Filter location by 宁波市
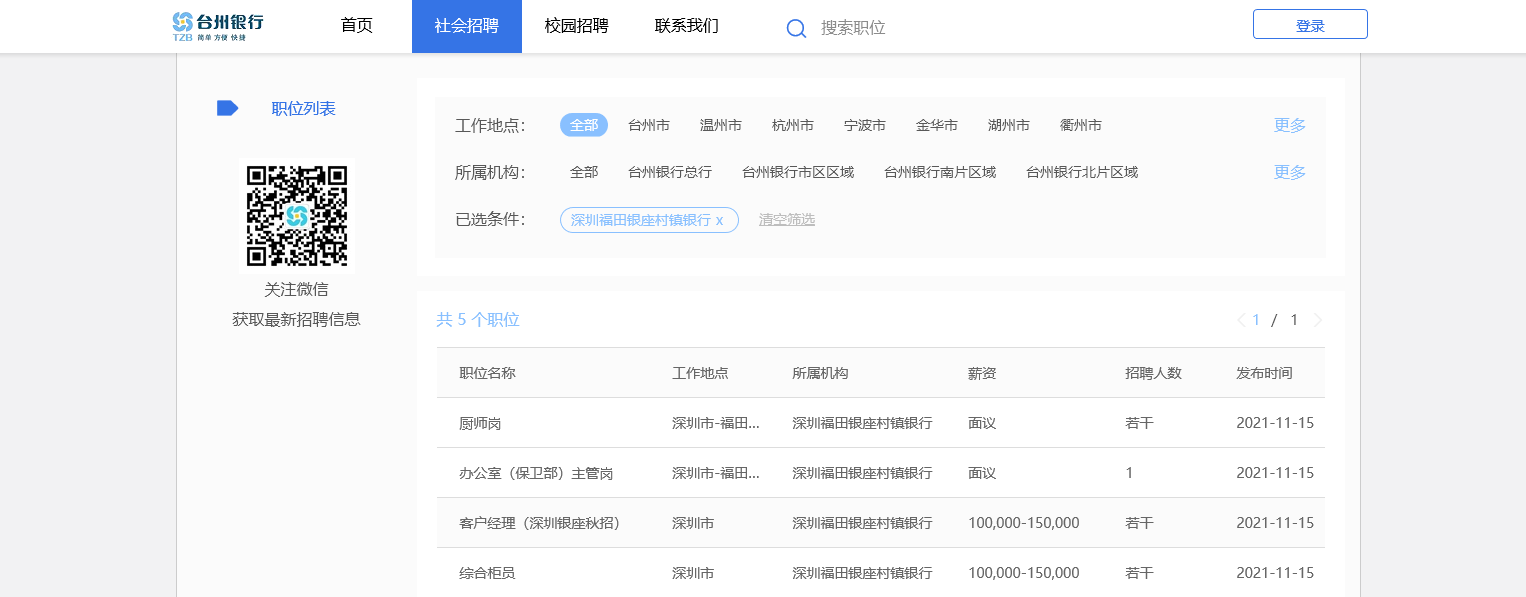The width and height of the screenshot is (1526, 597). coord(865,125)
